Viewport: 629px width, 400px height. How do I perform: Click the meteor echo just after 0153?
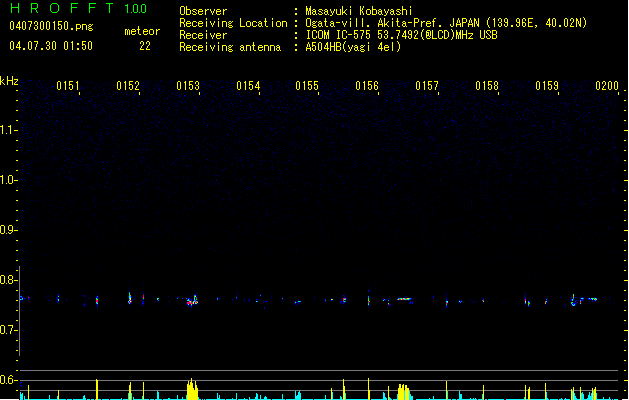tap(193, 301)
